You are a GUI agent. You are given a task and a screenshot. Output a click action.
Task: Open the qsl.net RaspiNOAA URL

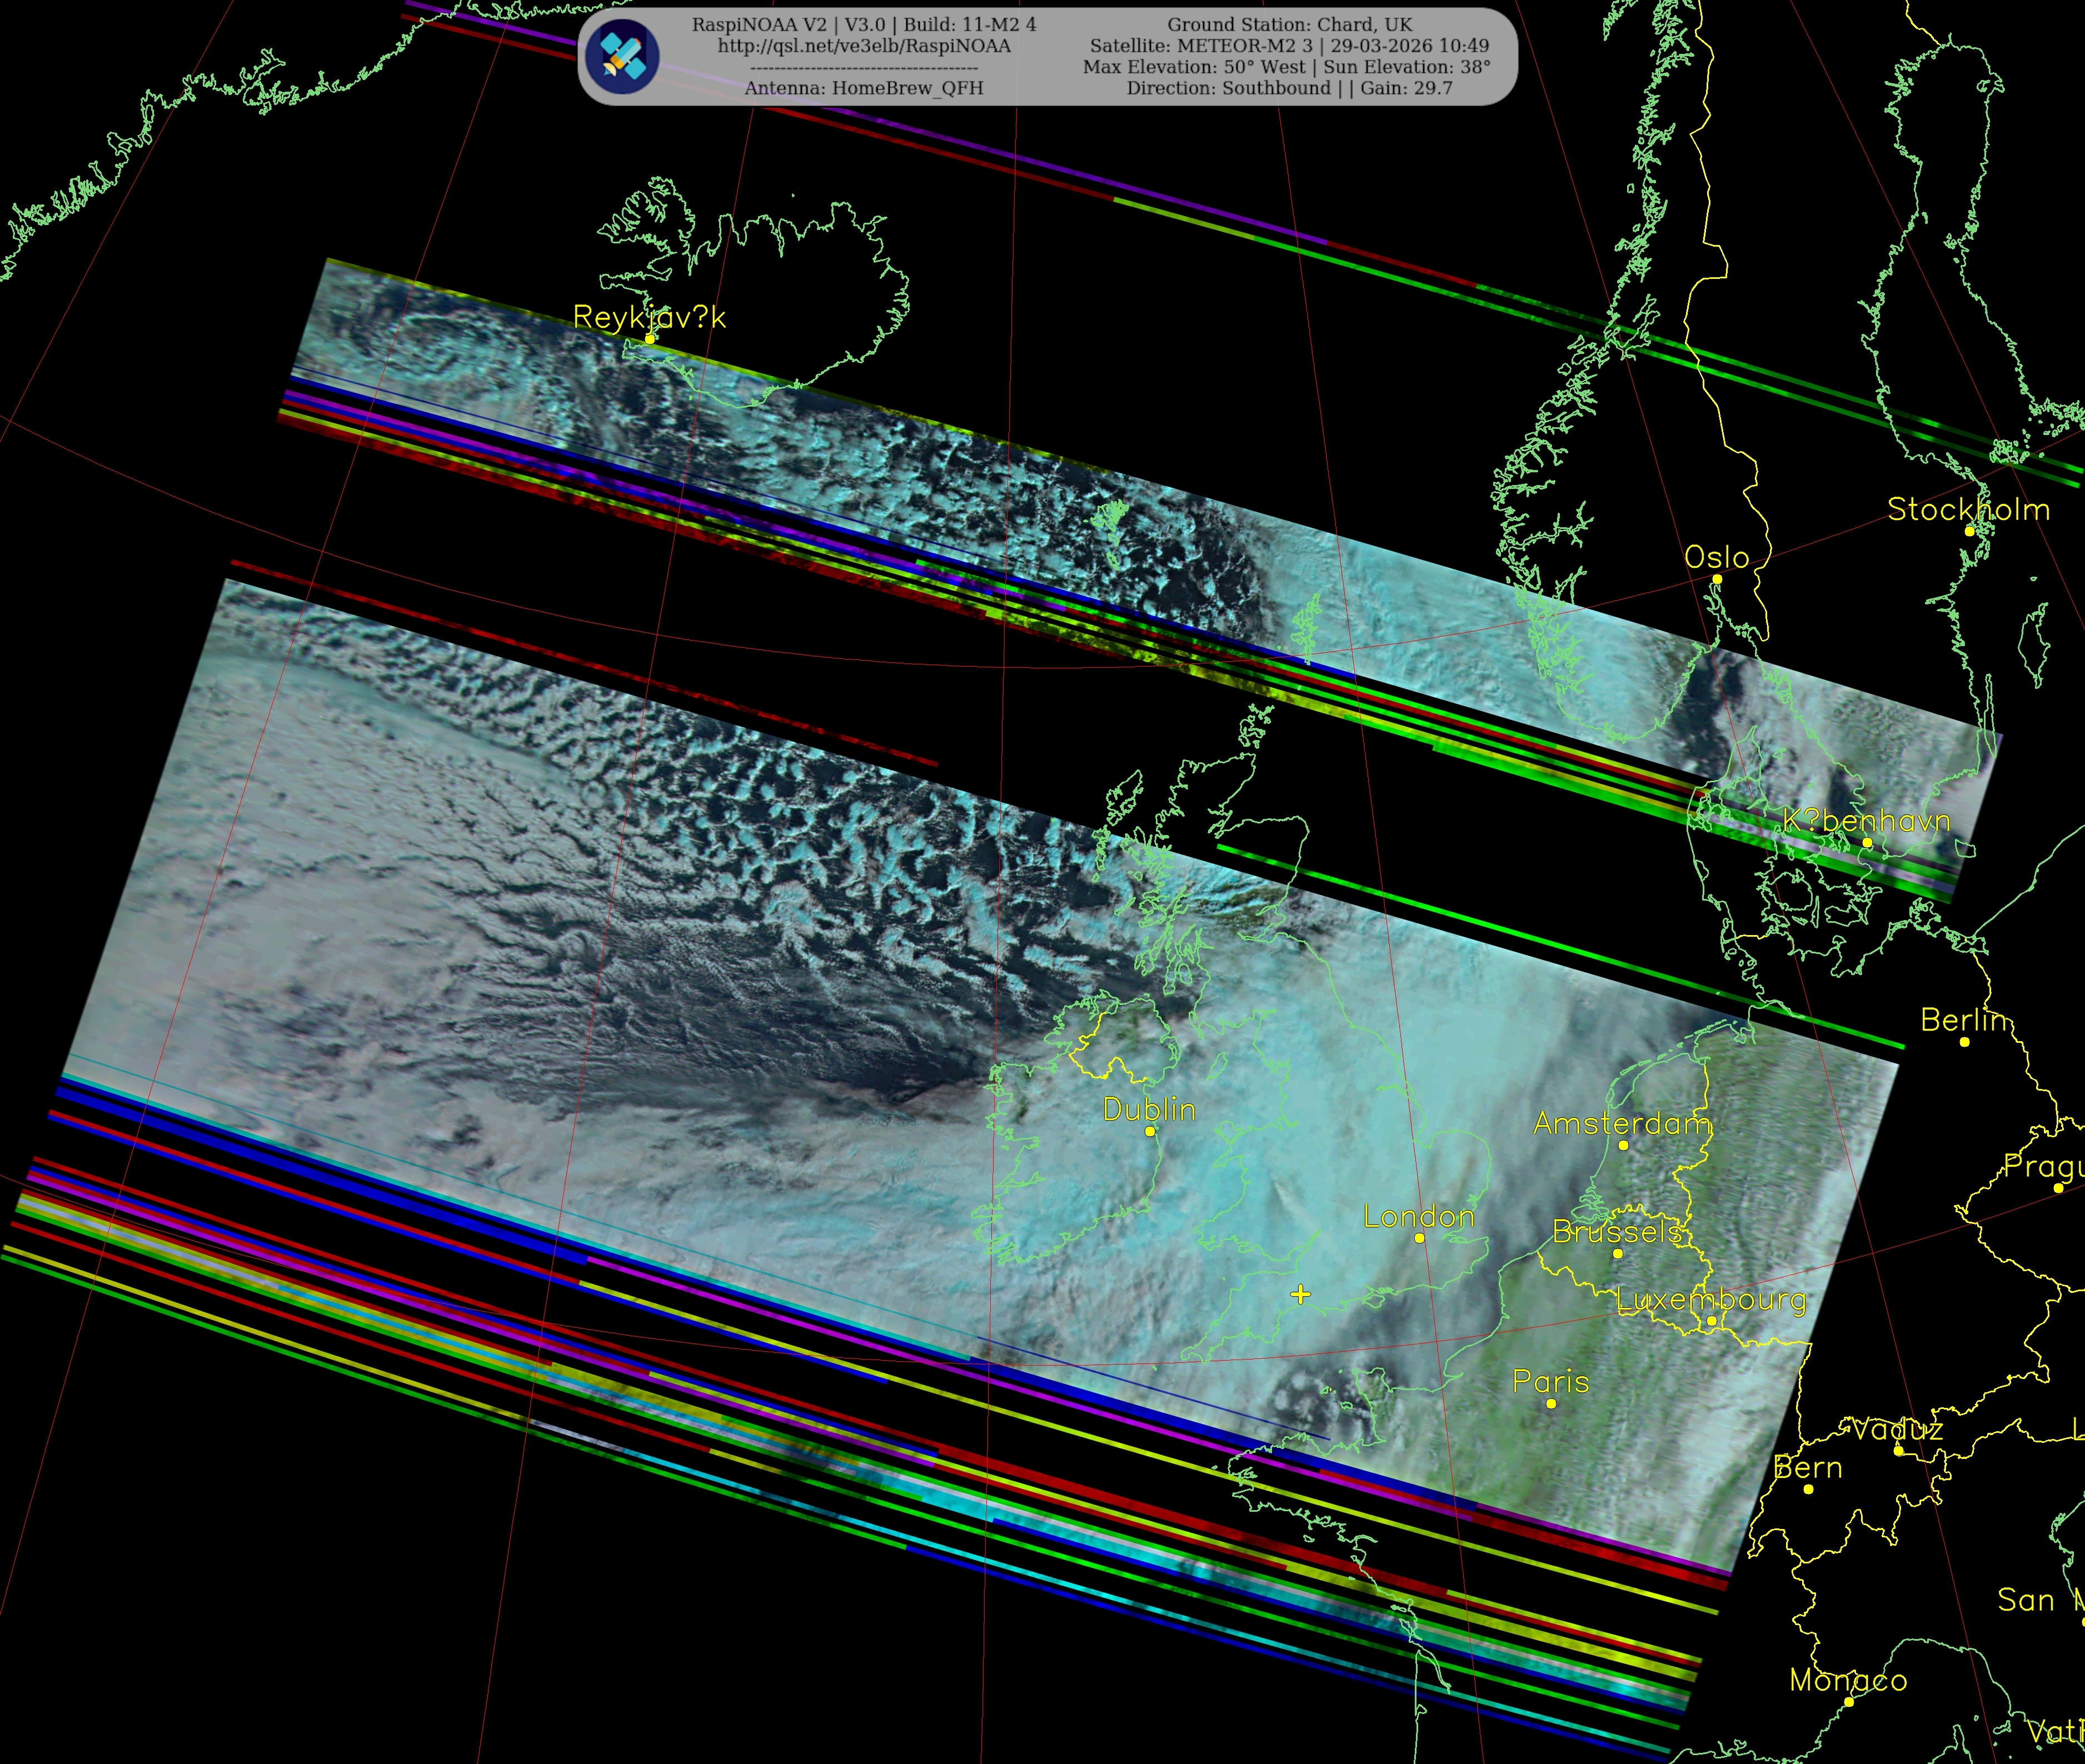point(864,46)
